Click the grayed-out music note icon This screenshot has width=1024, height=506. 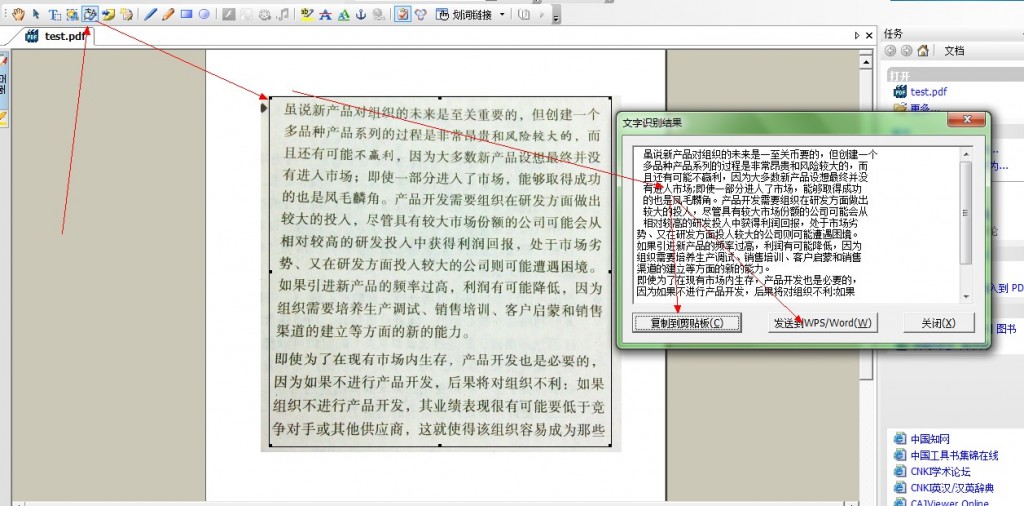tap(283, 14)
